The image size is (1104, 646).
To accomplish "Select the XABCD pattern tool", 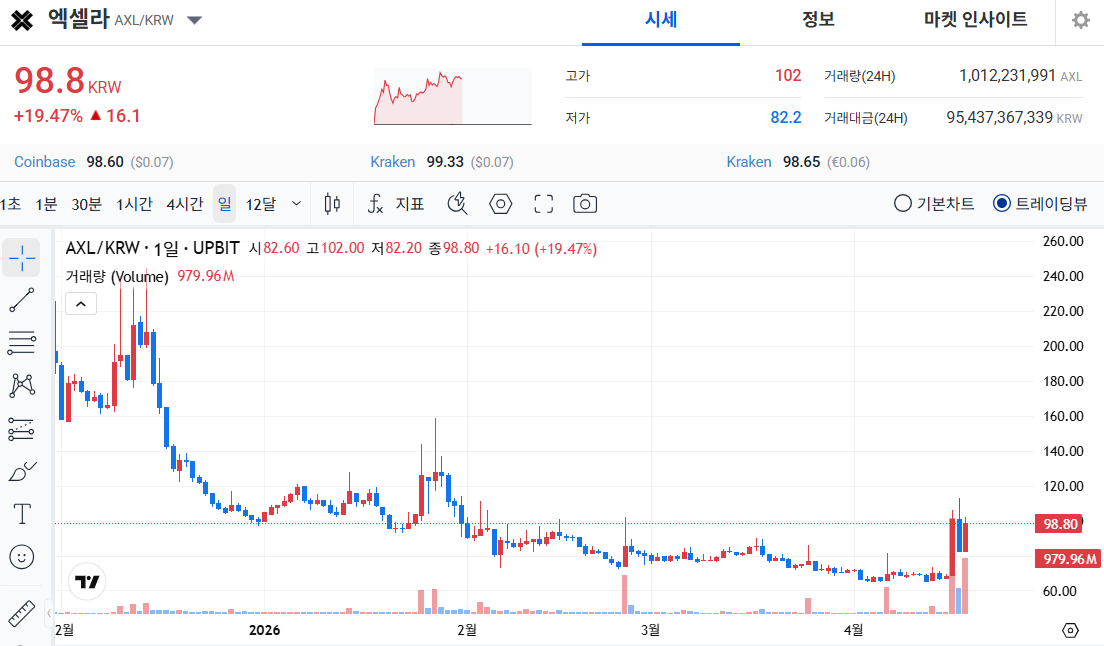I will click(22, 386).
